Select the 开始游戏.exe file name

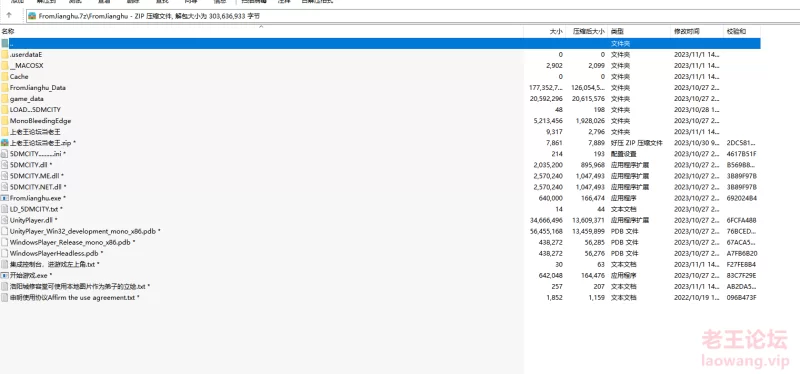pyautogui.click(x=31, y=276)
